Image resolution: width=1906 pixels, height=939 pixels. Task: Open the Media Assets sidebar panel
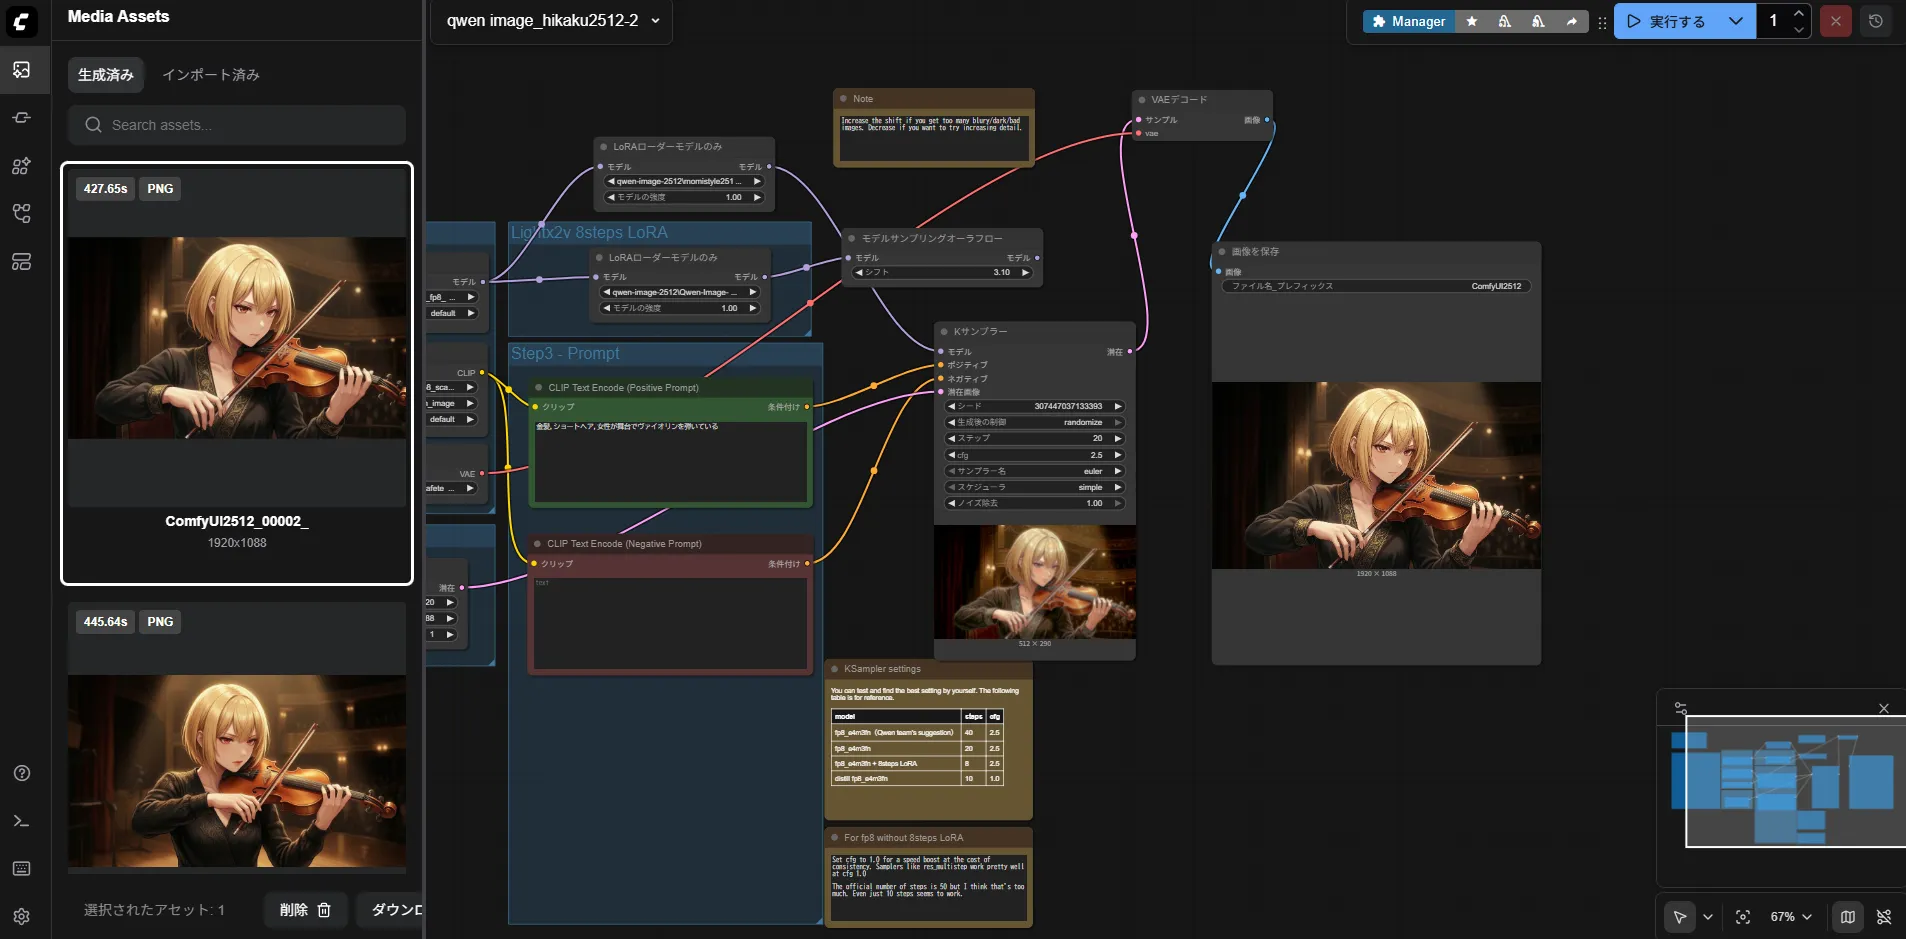(x=21, y=70)
